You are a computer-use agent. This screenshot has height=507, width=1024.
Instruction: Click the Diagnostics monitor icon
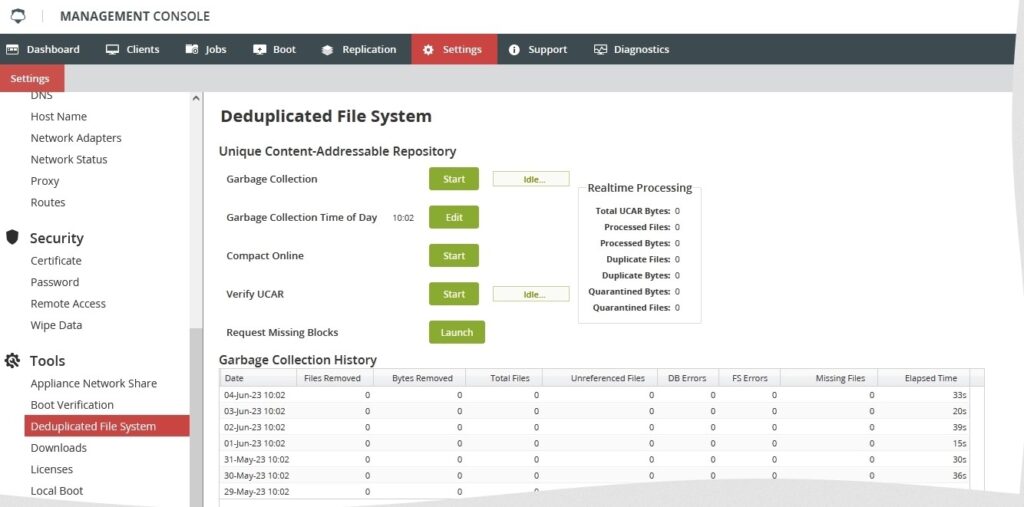(x=600, y=50)
